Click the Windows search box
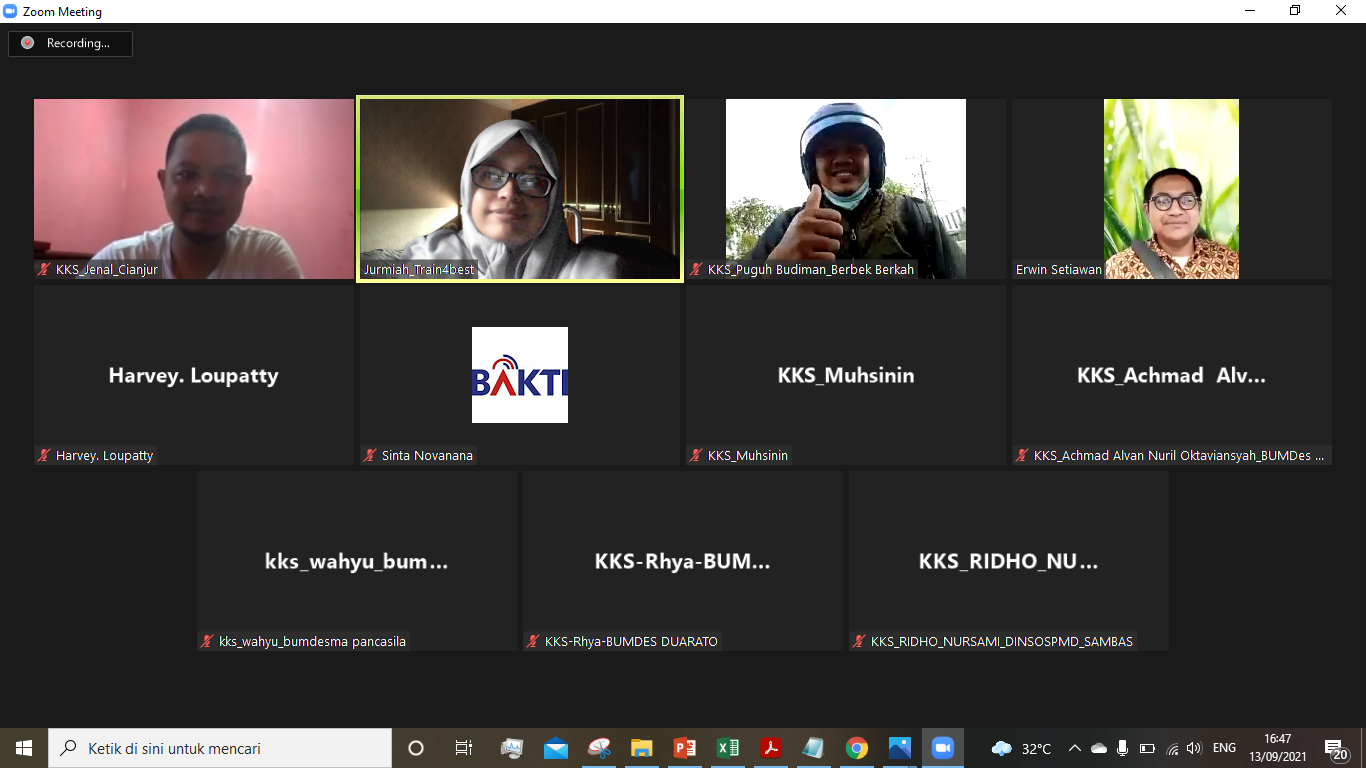The height and width of the screenshot is (768, 1366). pyautogui.click(x=220, y=748)
